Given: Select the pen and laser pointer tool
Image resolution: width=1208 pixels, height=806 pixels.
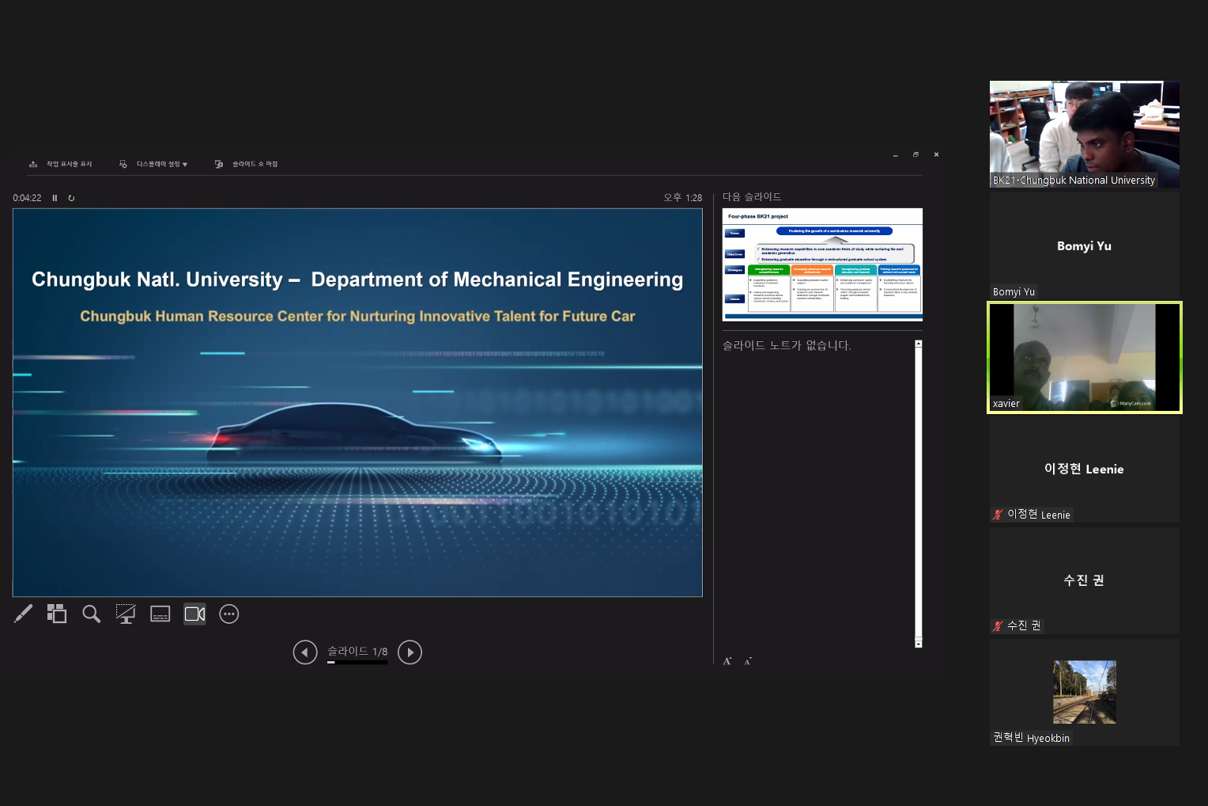Looking at the screenshot, I should (x=23, y=614).
